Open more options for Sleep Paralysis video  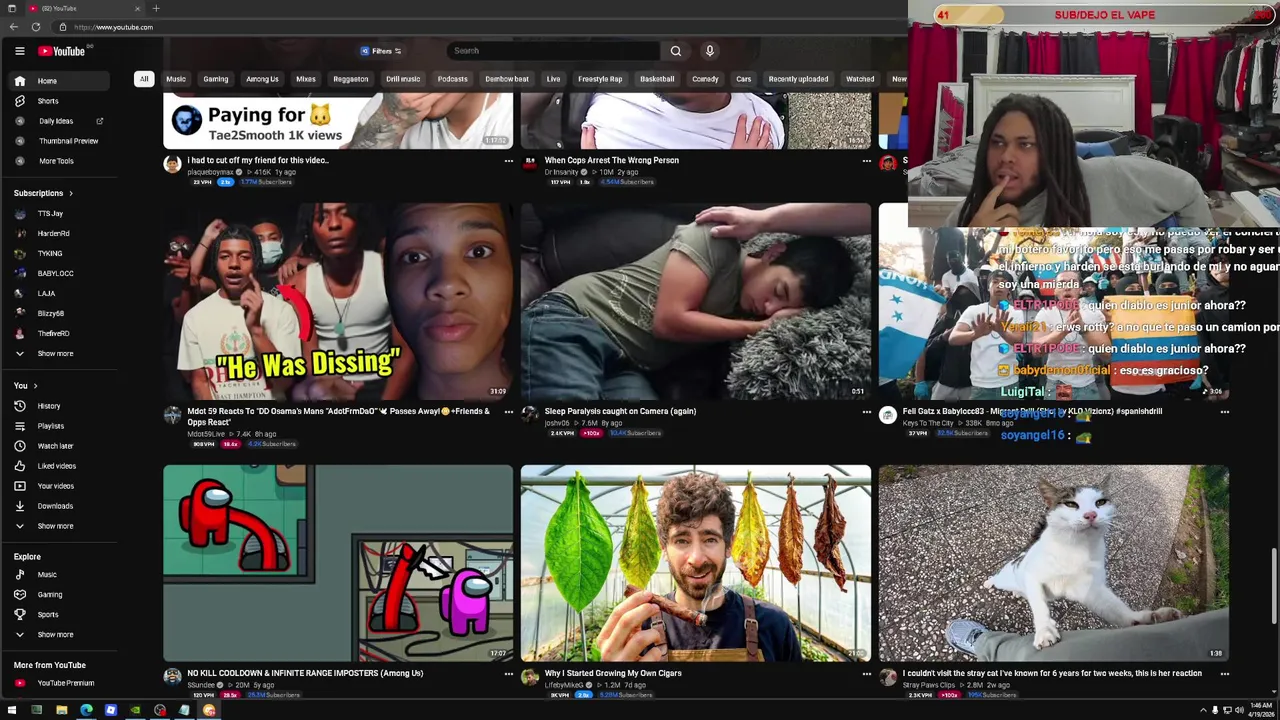(866, 412)
